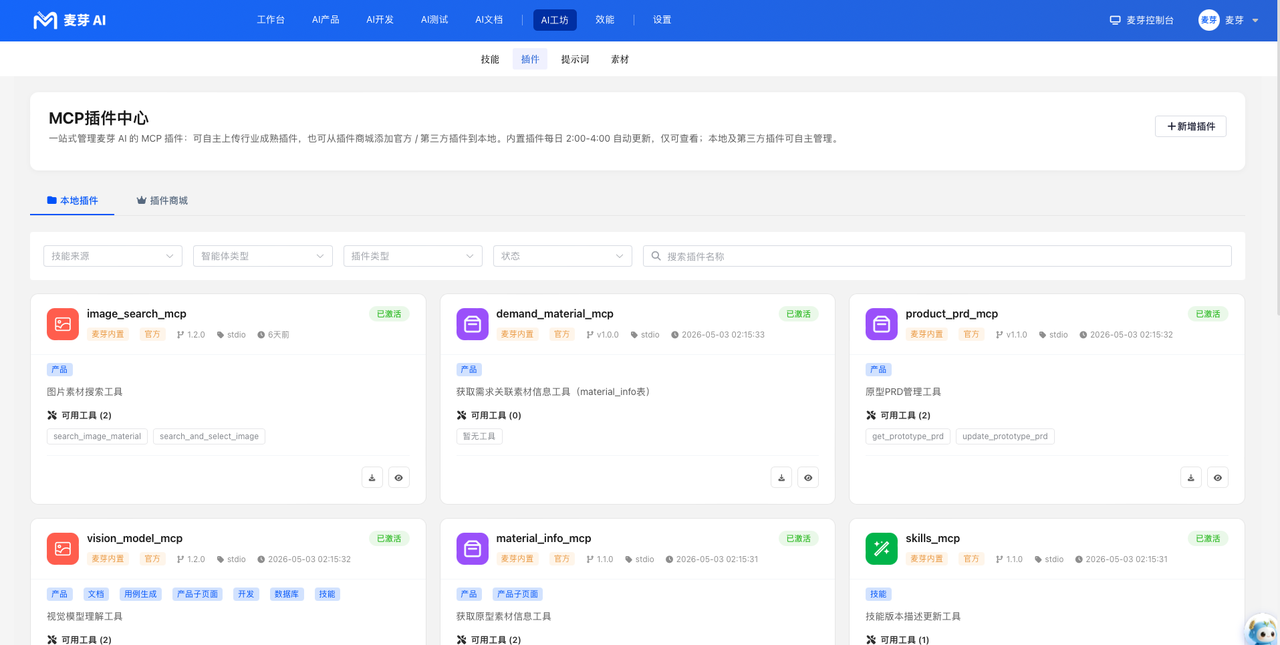Select the AI工坊 menu item
The width and height of the screenshot is (1280, 645).
(555, 20)
